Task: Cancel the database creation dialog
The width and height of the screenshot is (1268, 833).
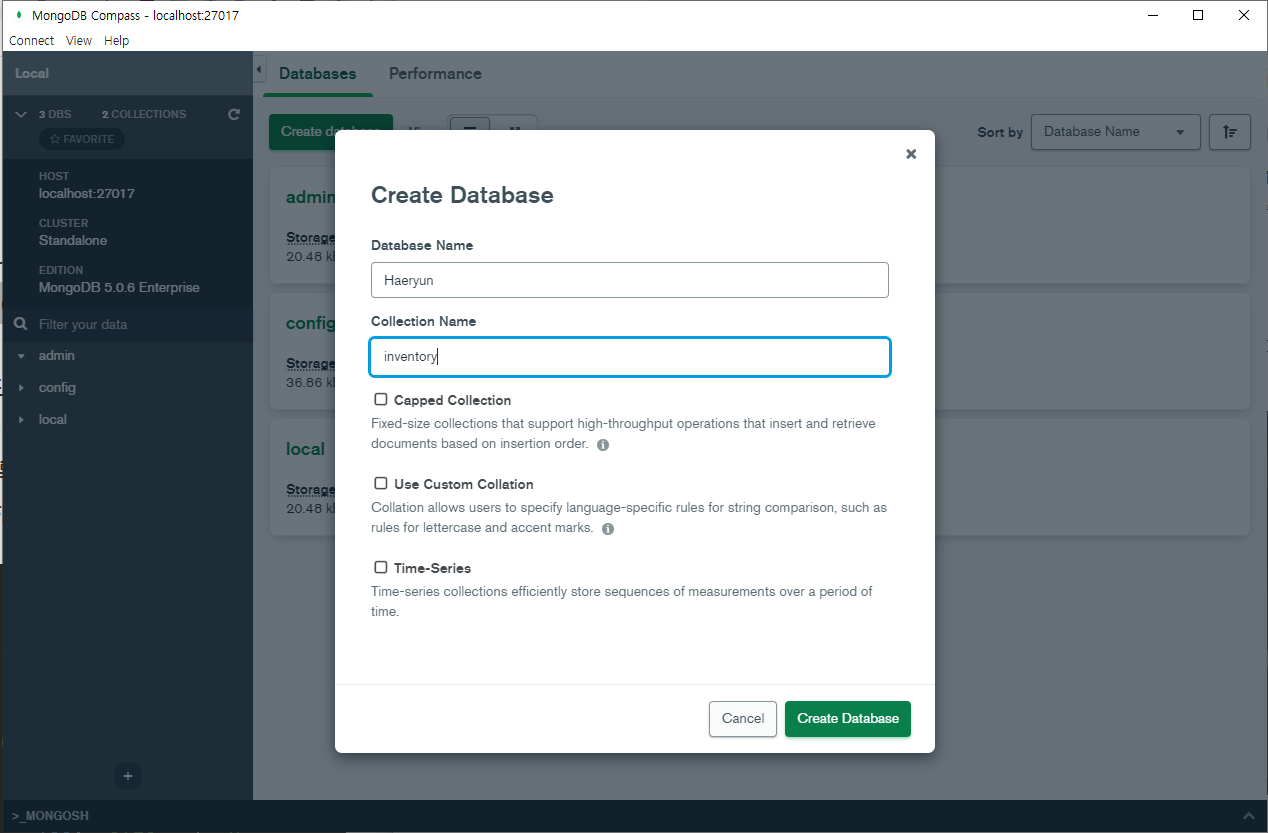Action: pos(743,719)
